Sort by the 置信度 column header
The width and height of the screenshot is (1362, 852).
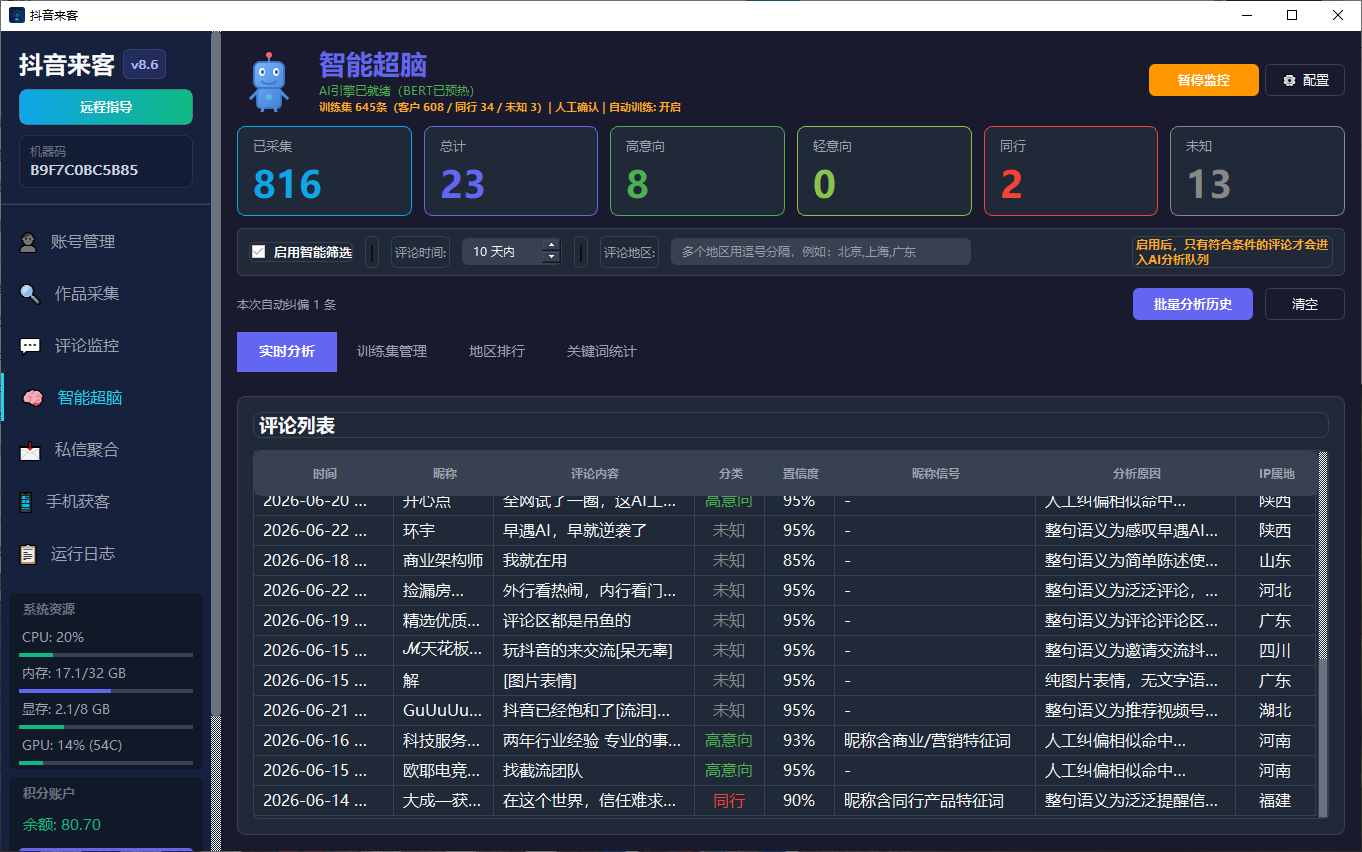coord(800,473)
